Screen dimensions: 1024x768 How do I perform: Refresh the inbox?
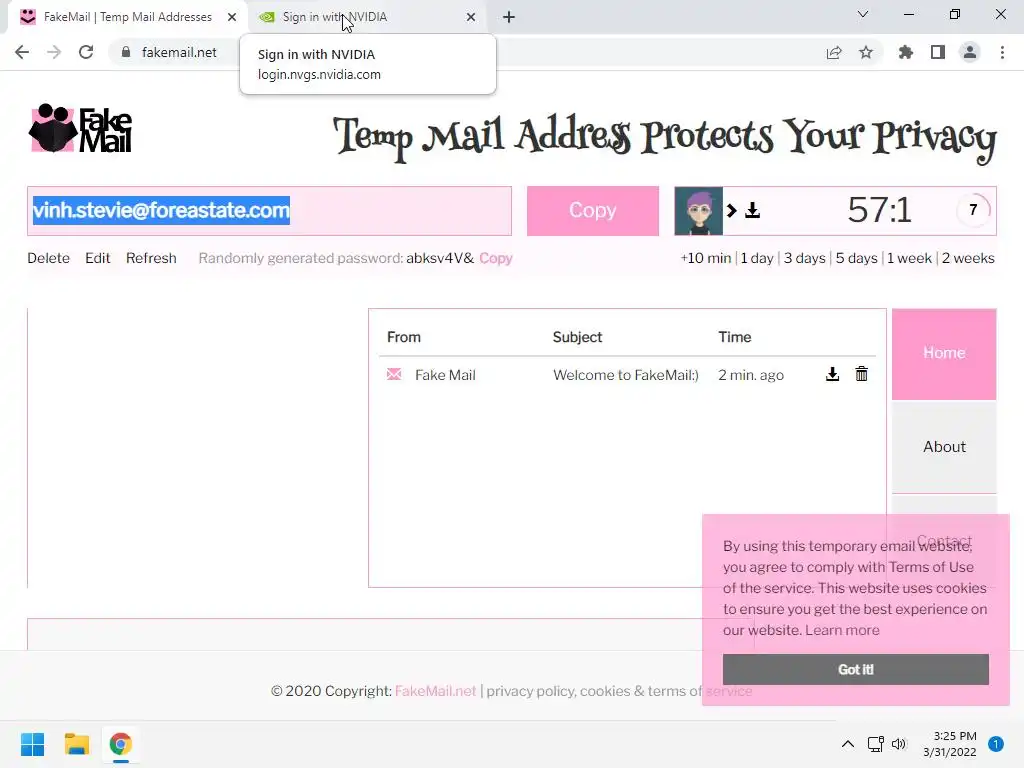pos(151,258)
